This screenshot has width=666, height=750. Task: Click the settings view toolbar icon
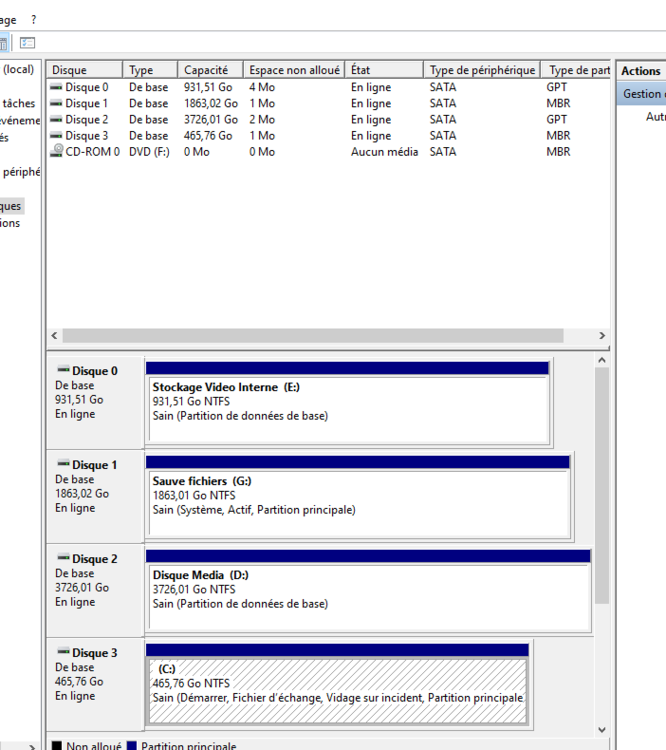(x=27, y=43)
